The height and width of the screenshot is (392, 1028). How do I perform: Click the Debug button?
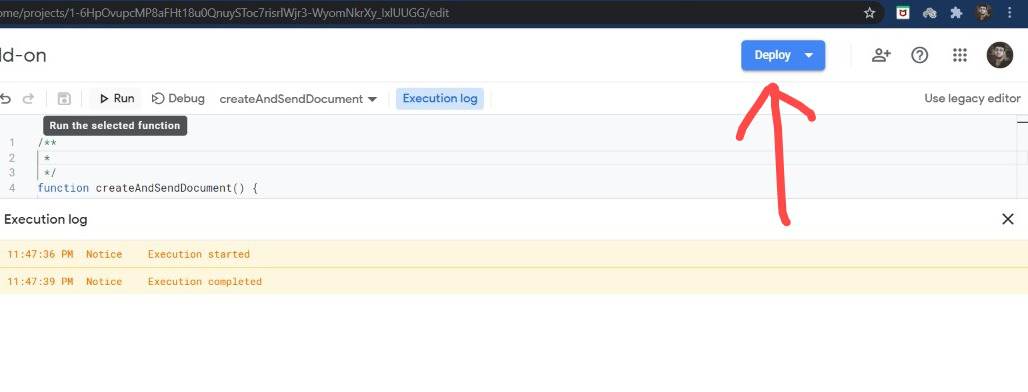[178, 99]
